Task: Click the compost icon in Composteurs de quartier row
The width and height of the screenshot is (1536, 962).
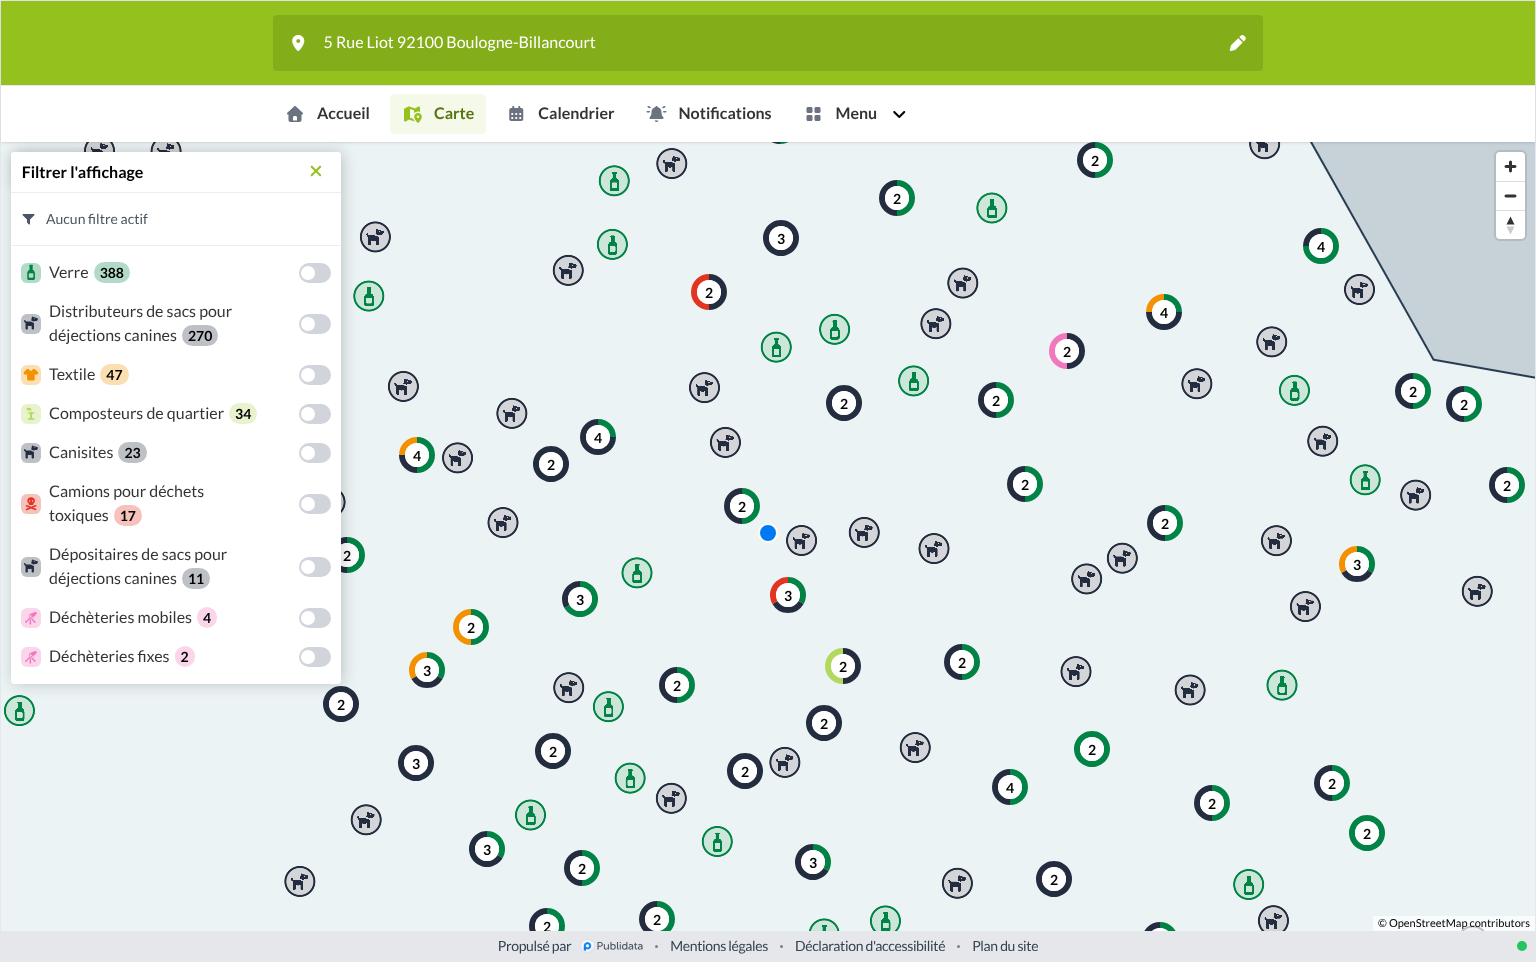Action: pos(31,414)
